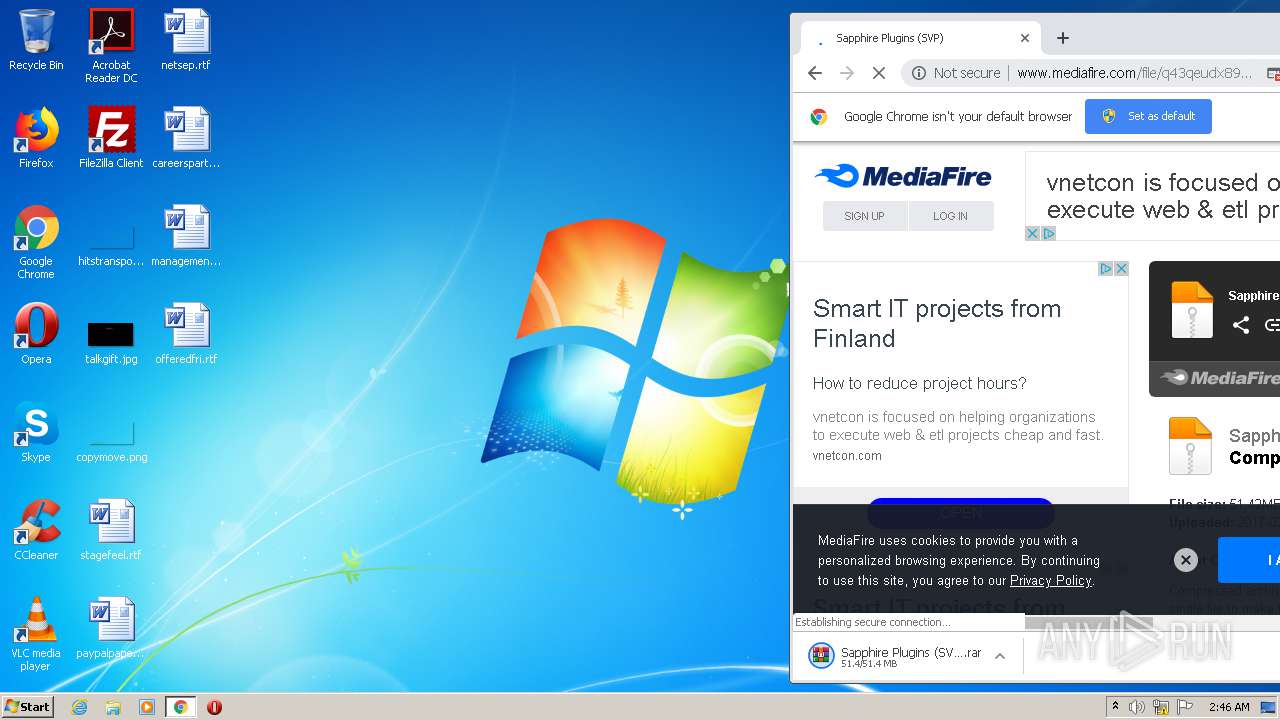Image resolution: width=1280 pixels, height=720 pixels.
Task: Select the copymove.png file
Action: click(111, 440)
